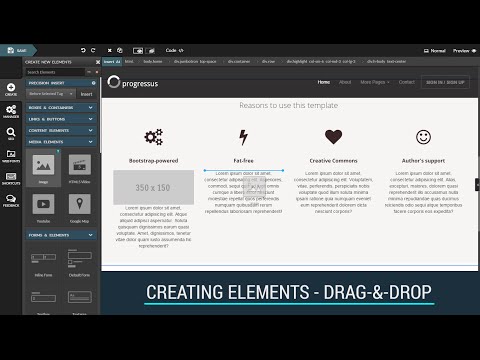Open the Manager sidebar tool
This screenshot has width=480, height=360.
click(11, 112)
